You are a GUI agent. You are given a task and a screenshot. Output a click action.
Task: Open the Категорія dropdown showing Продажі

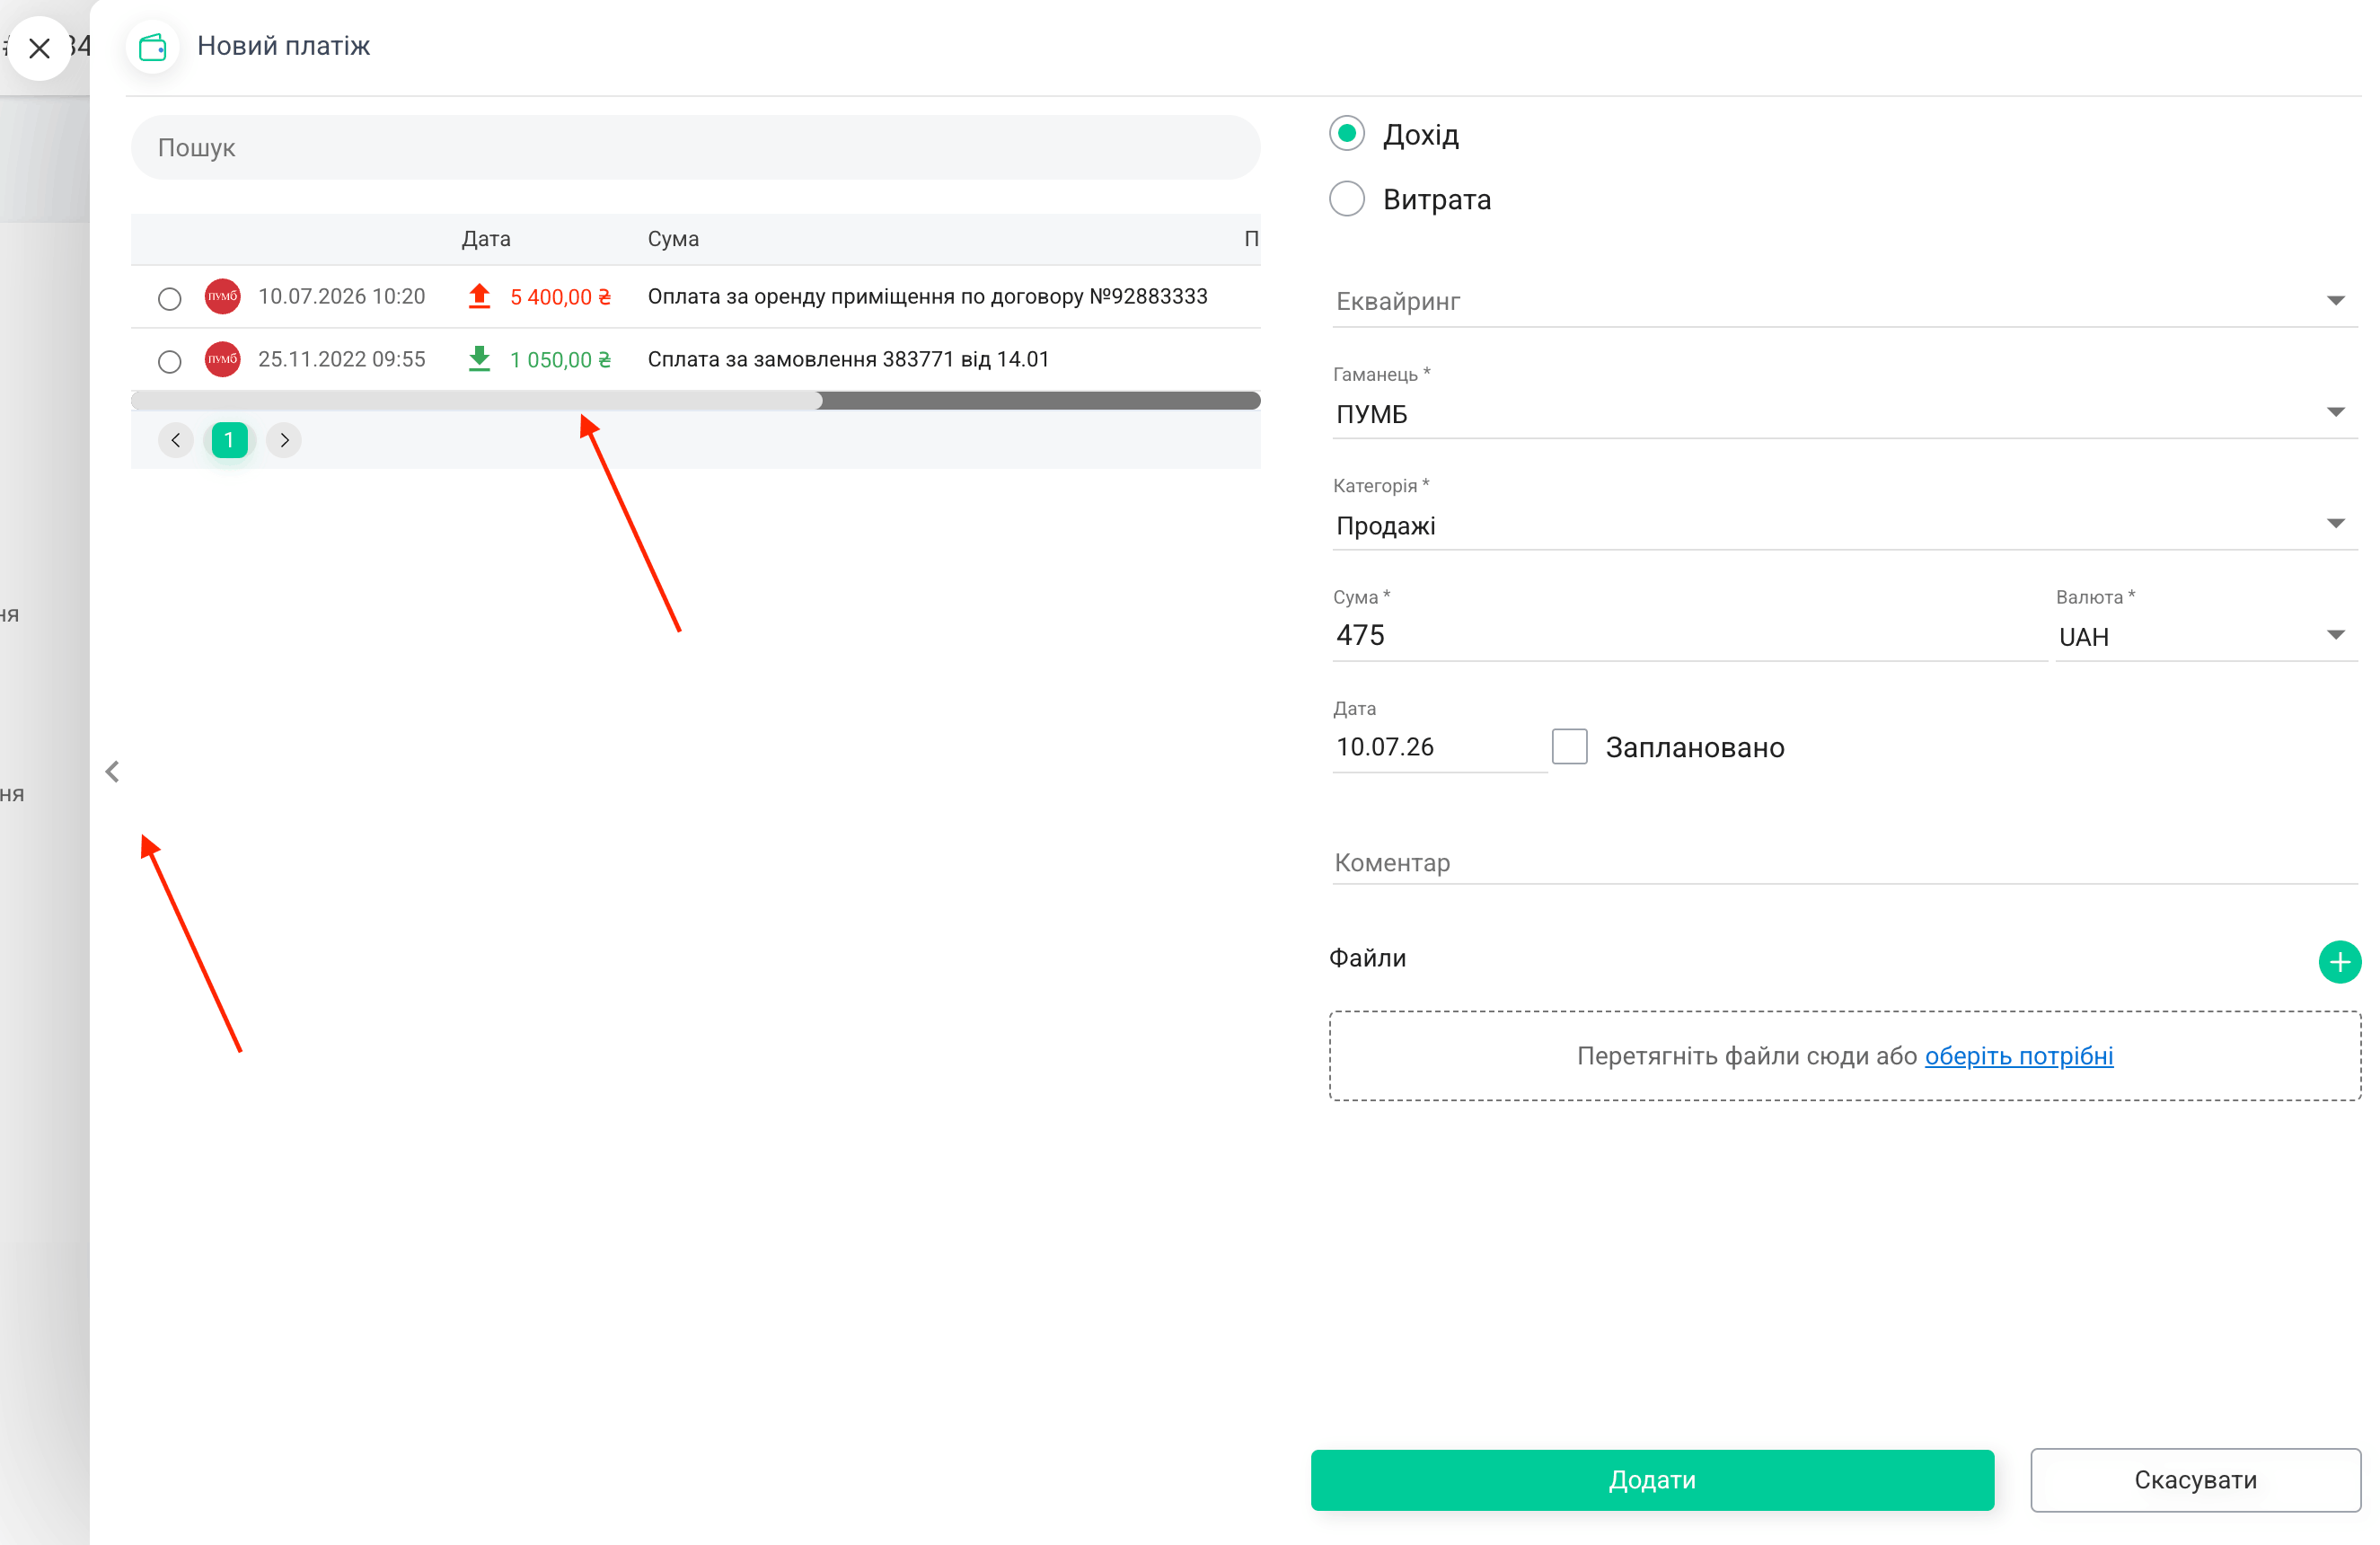tap(1844, 525)
